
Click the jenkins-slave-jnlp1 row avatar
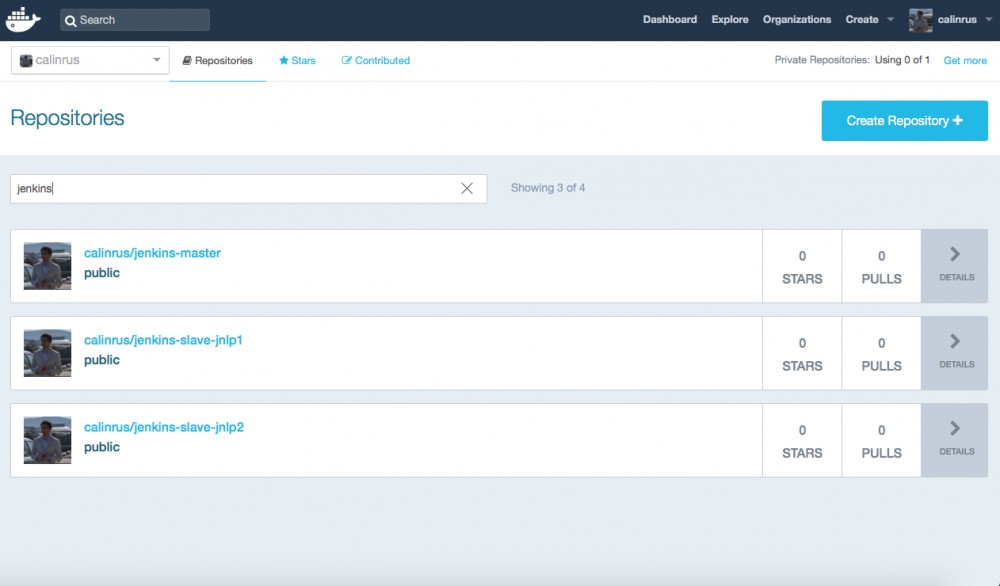tap(47, 353)
